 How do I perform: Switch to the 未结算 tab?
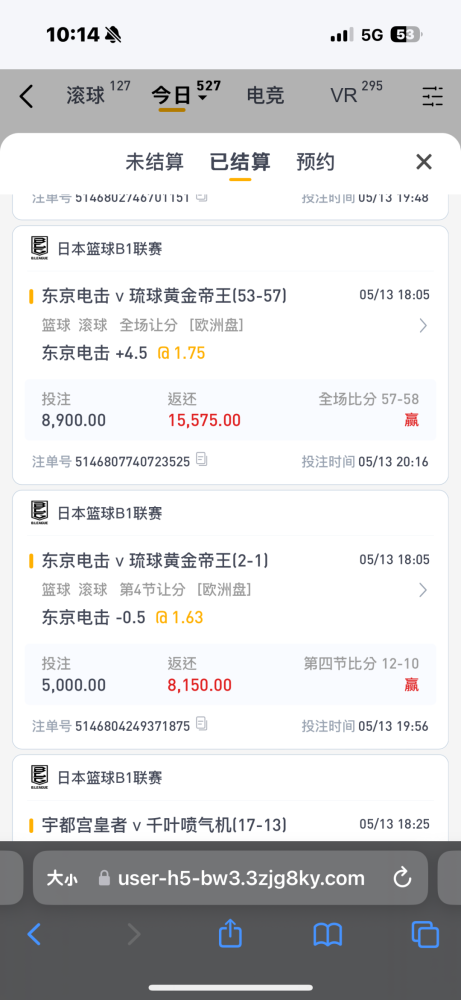tap(154, 162)
